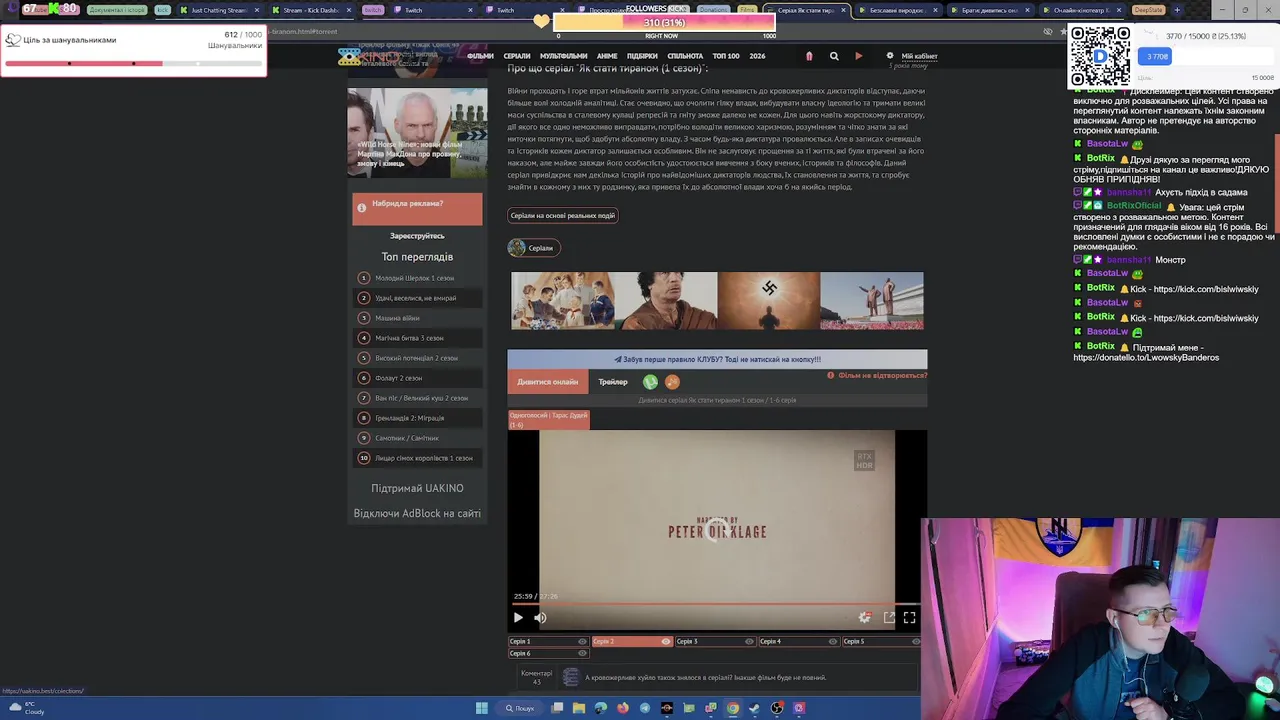
Task: Open tag Серіали на основі реальних подій
Action: [563, 215]
